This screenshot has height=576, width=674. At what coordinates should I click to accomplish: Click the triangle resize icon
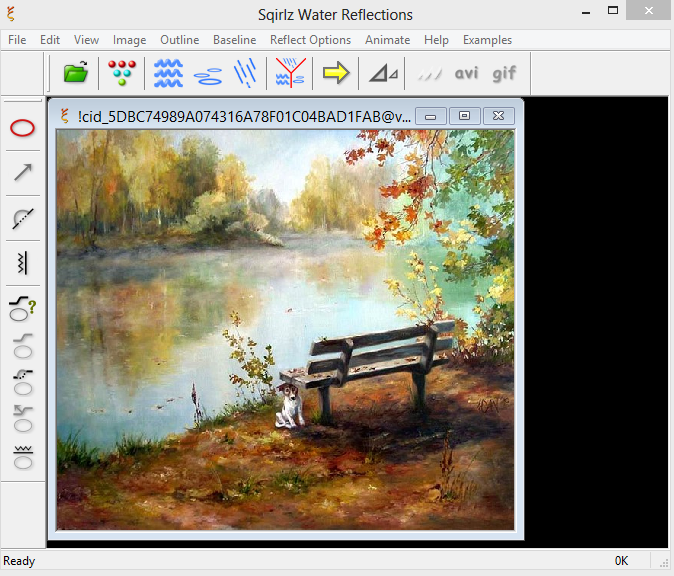pos(384,73)
